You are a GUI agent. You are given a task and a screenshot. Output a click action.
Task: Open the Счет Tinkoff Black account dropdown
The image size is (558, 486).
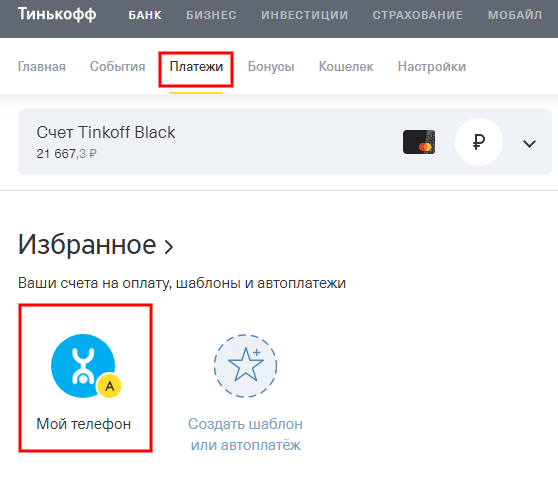point(285,142)
